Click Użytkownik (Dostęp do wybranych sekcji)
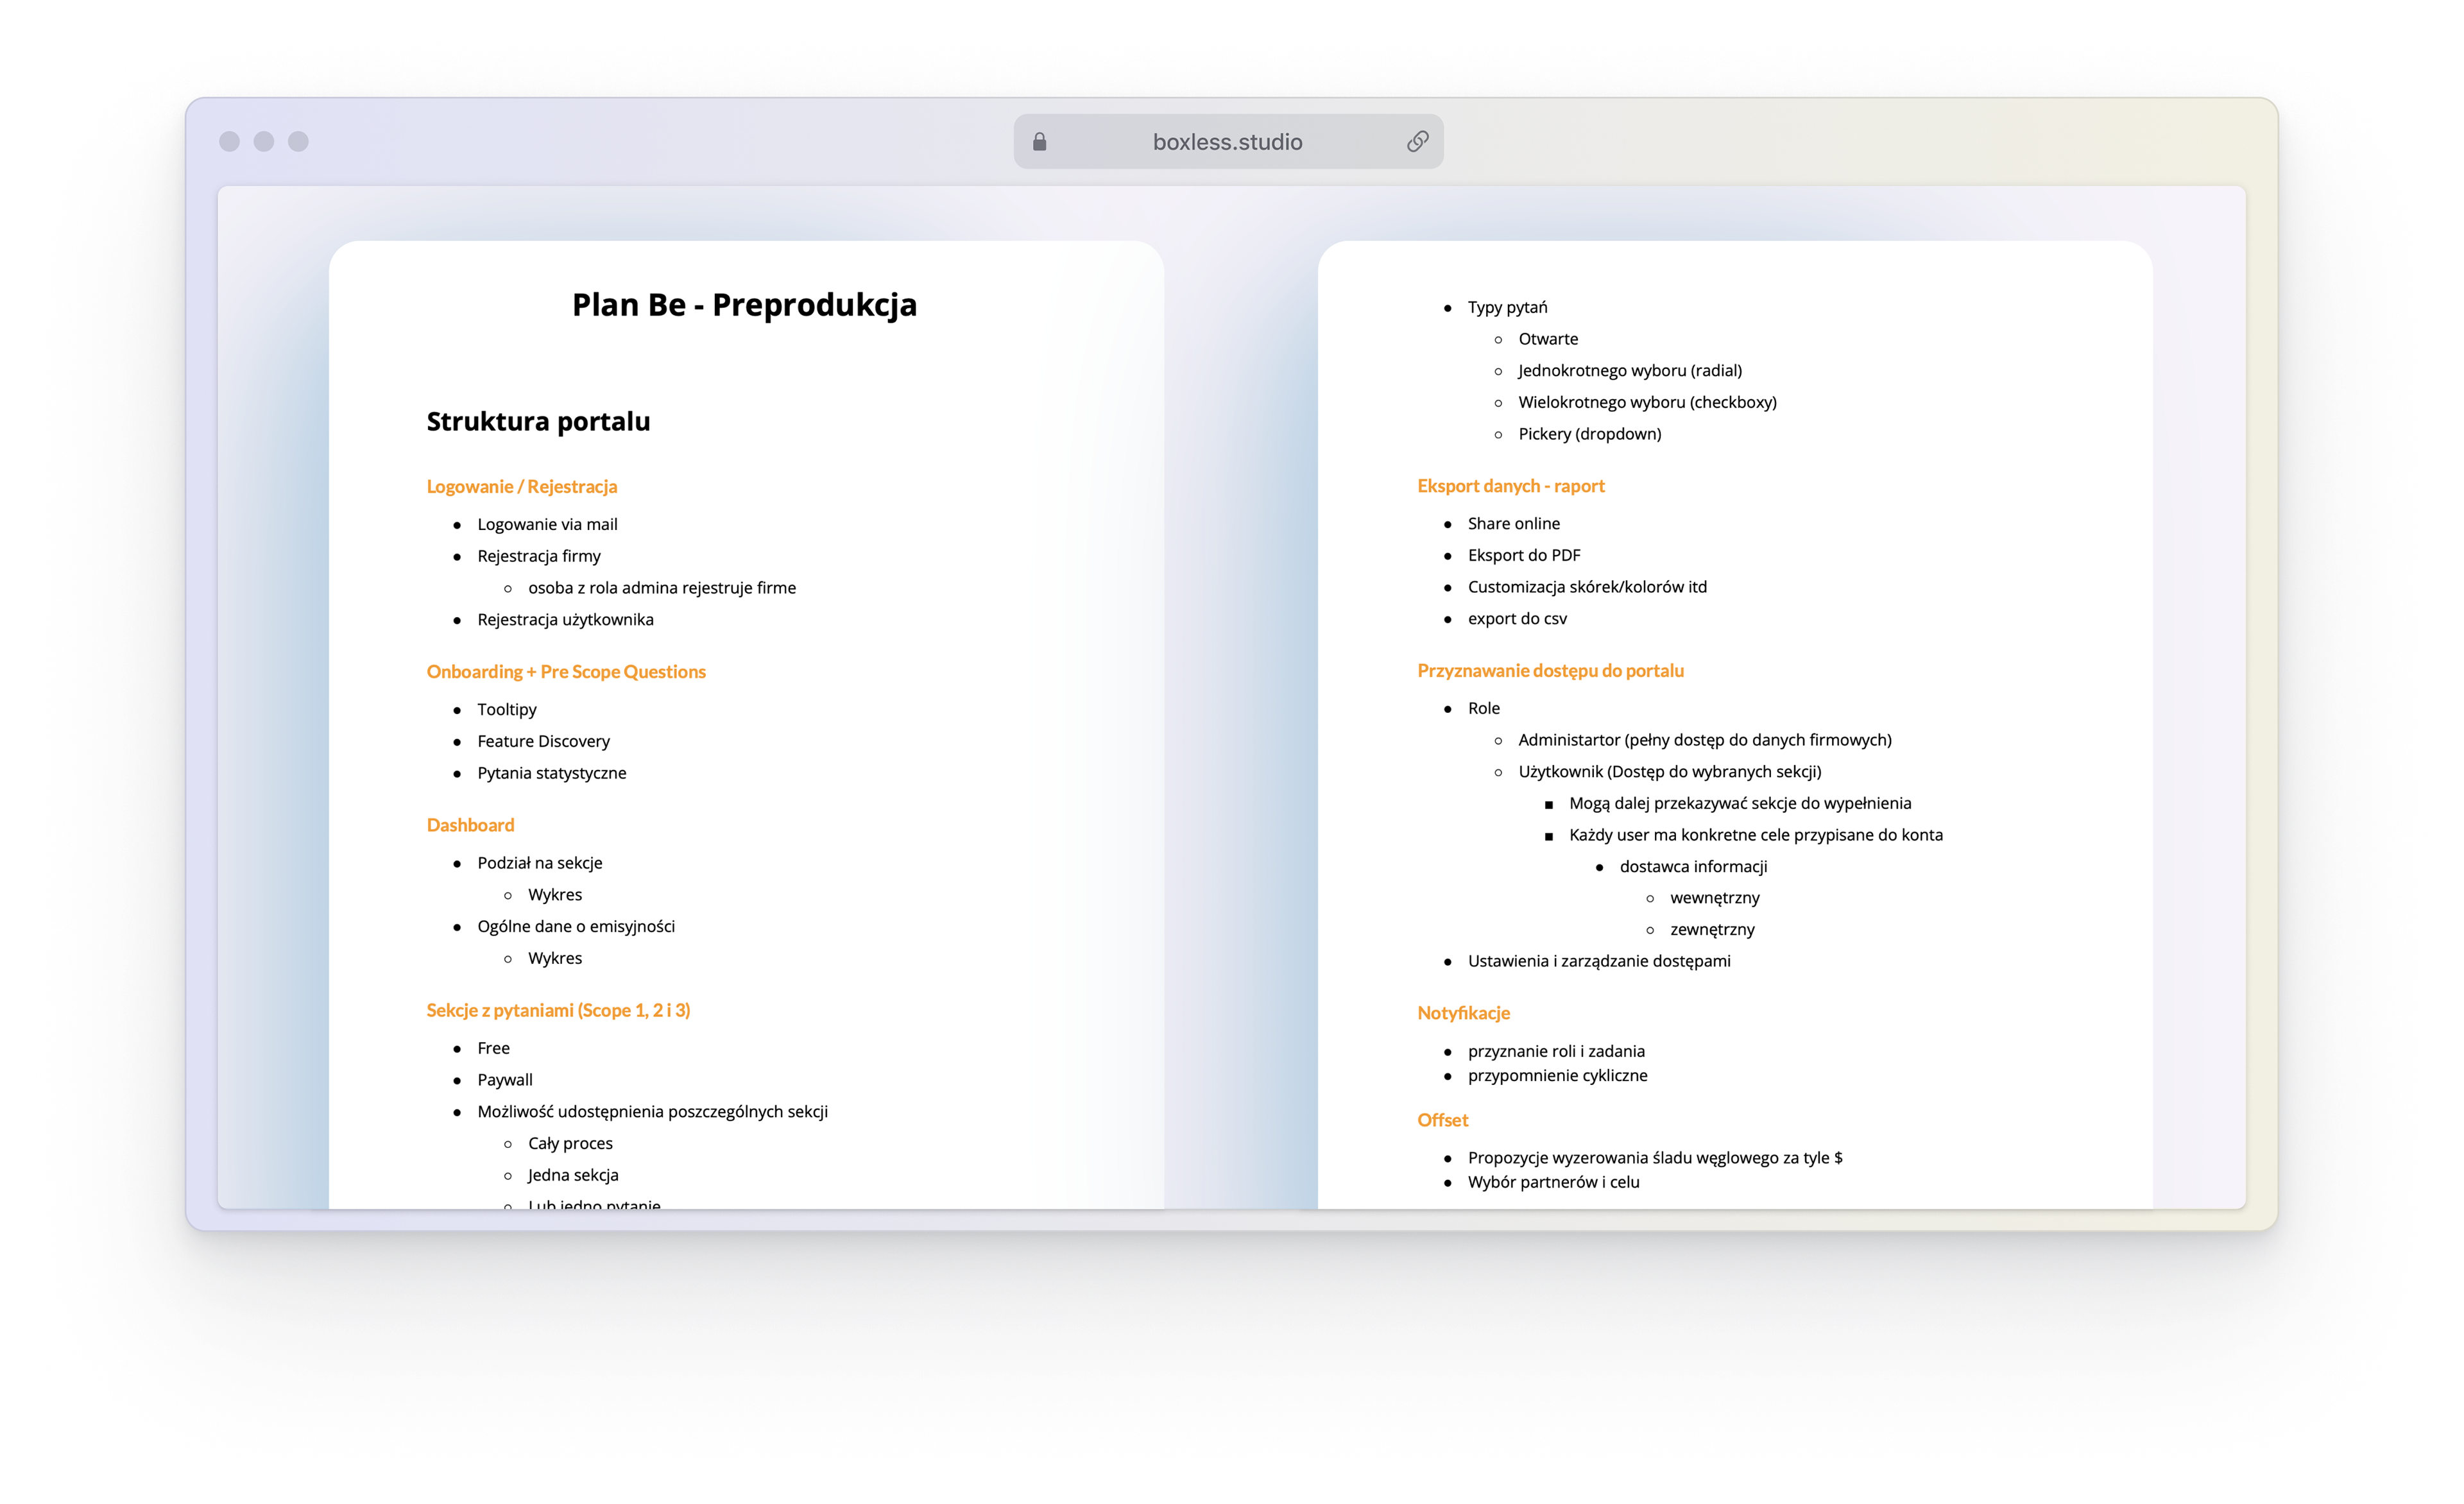The image size is (2464, 1504). pos(1669,772)
